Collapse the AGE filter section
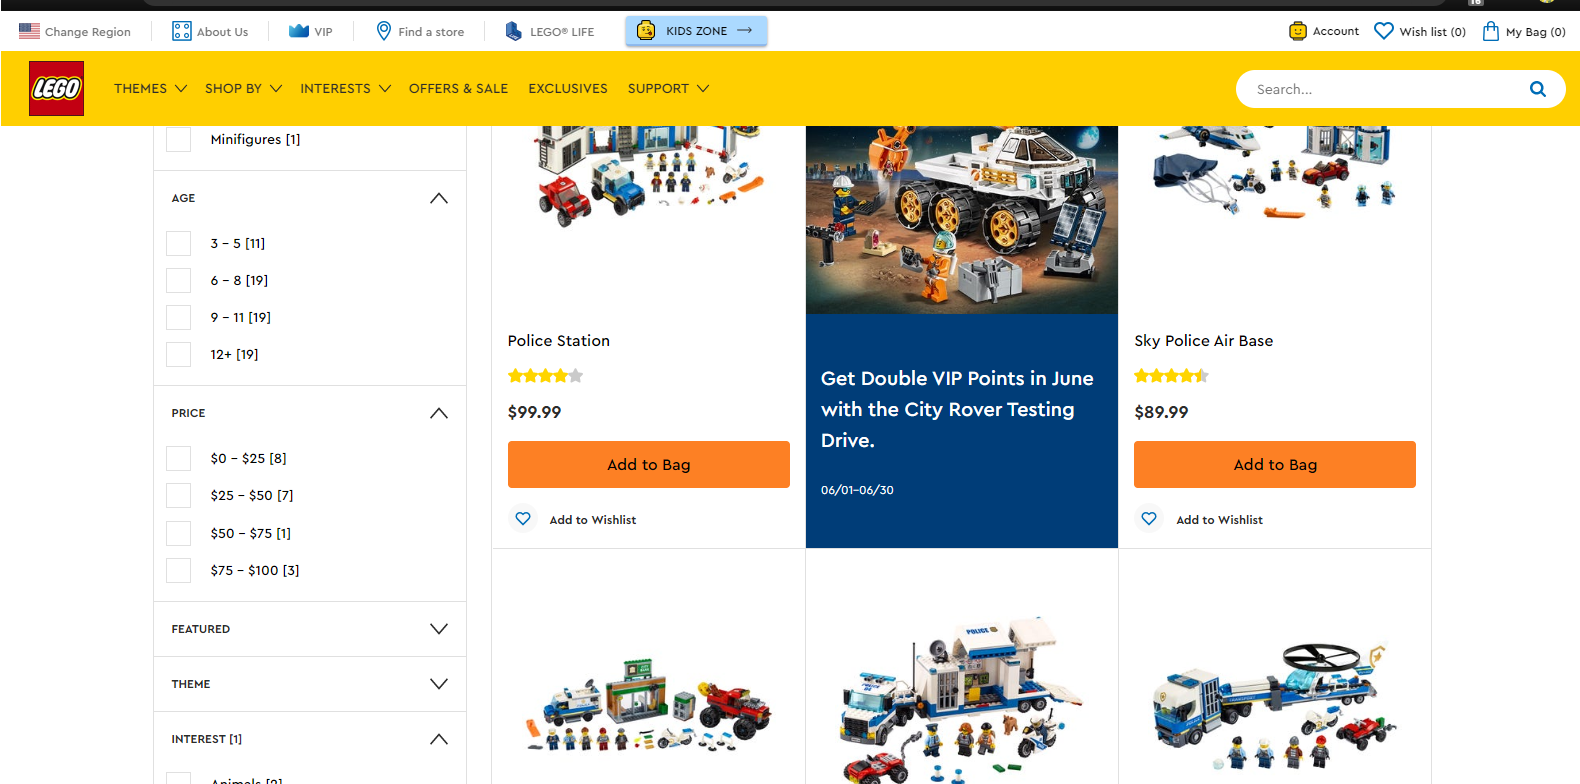Screen dimensions: 1580x784 pyautogui.click(x=438, y=198)
